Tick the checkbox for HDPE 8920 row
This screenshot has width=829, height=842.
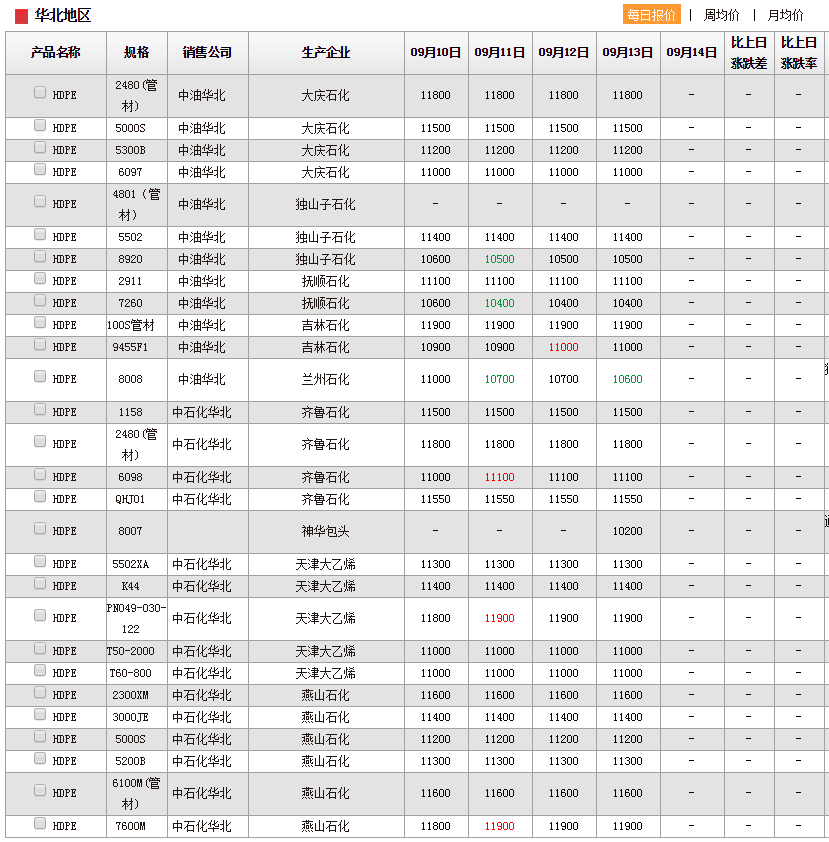tap(40, 256)
